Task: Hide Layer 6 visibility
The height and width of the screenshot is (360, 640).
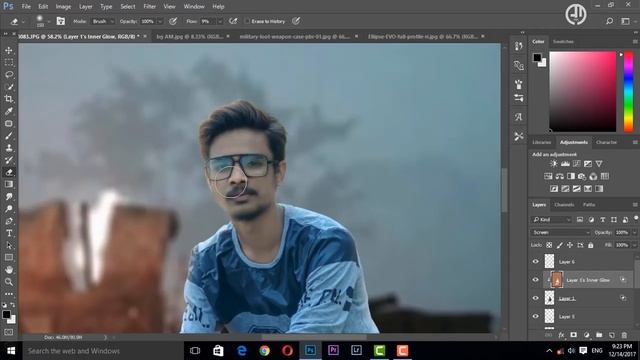Action: pyautogui.click(x=536, y=262)
